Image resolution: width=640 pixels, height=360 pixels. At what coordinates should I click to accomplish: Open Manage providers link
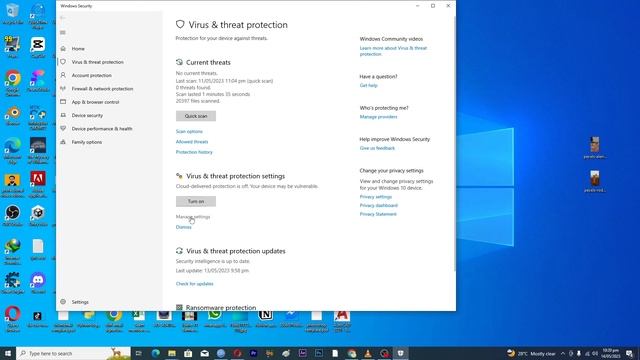(x=378, y=117)
